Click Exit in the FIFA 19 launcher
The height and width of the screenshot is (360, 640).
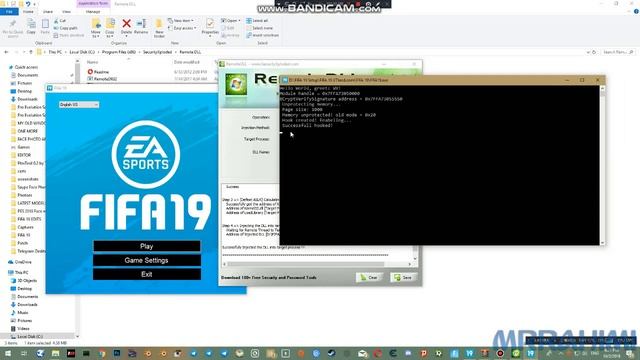pyautogui.click(x=147, y=274)
